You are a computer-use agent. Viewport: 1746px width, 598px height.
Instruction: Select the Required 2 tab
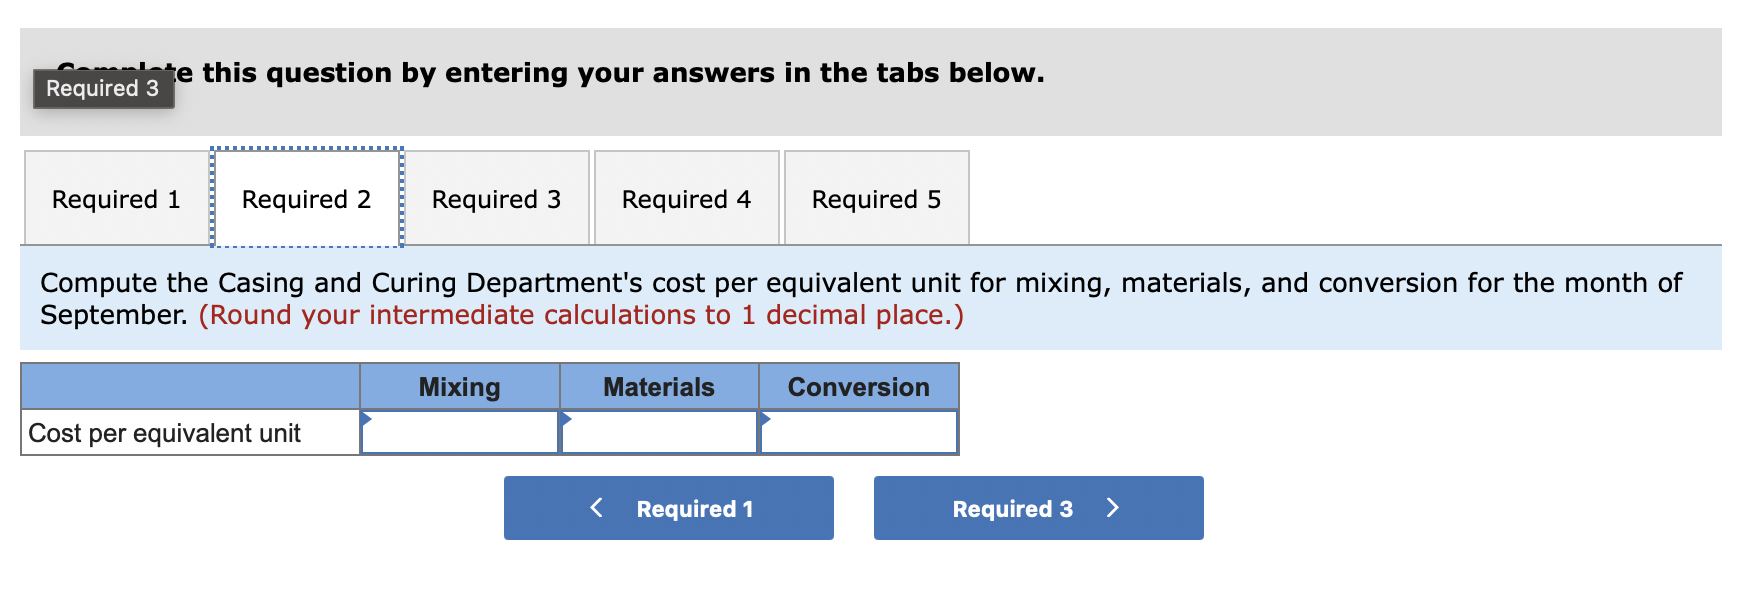pos(305,198)
